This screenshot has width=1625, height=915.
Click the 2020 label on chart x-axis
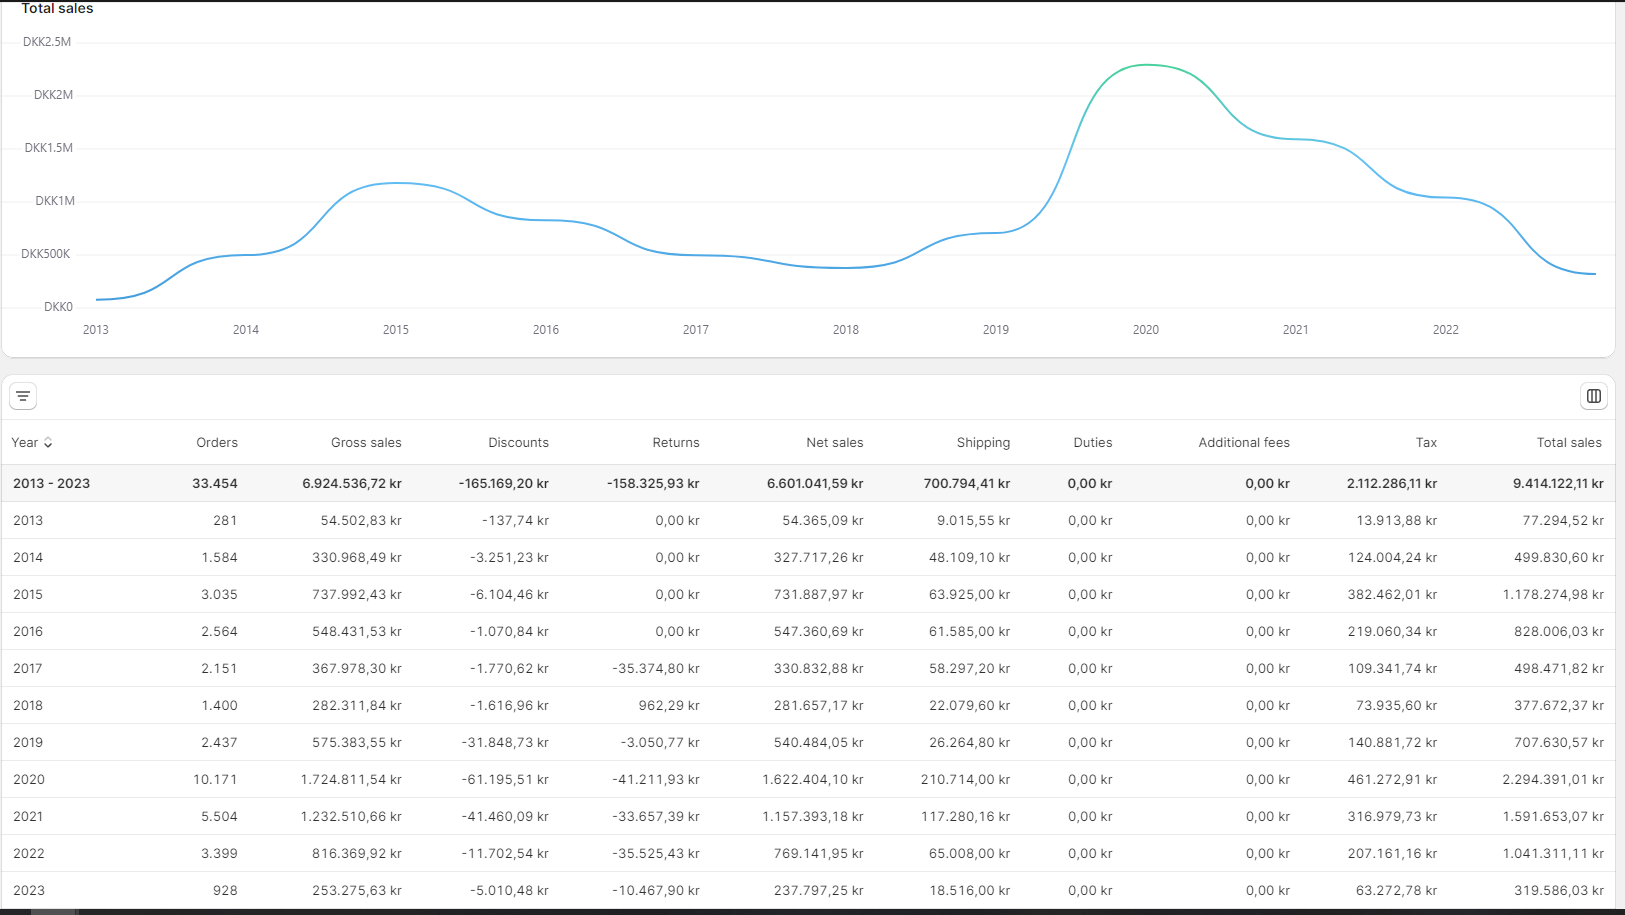(x=1145, y=330)
